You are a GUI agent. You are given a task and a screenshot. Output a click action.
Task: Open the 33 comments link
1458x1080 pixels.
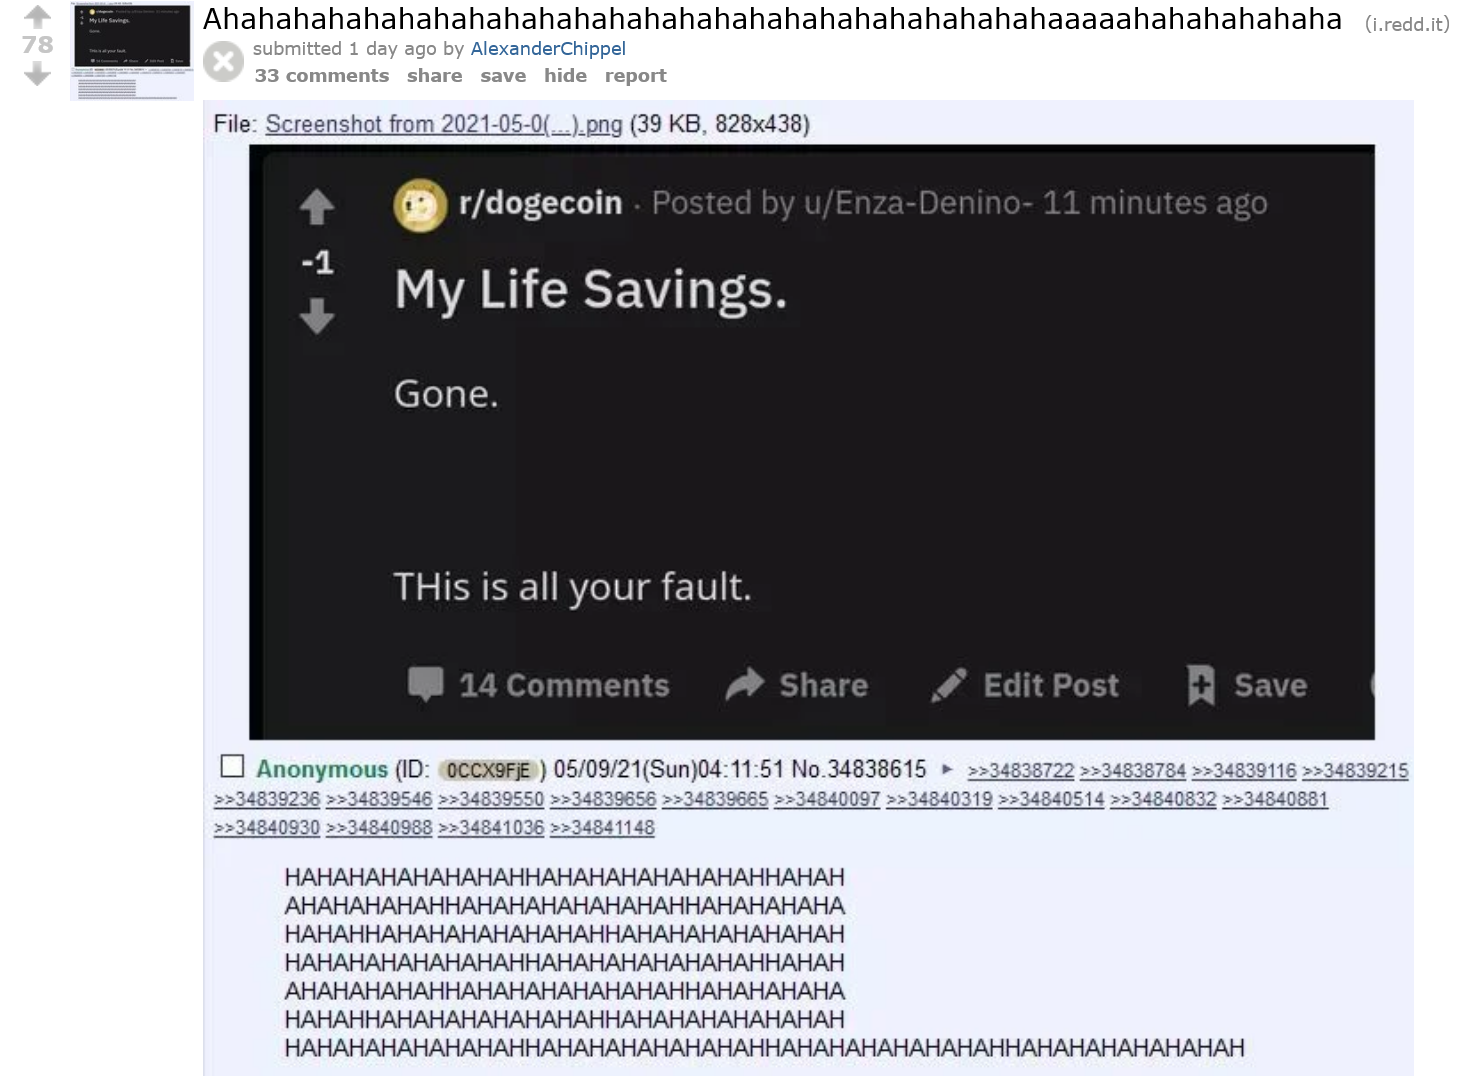tap(322, 76)
